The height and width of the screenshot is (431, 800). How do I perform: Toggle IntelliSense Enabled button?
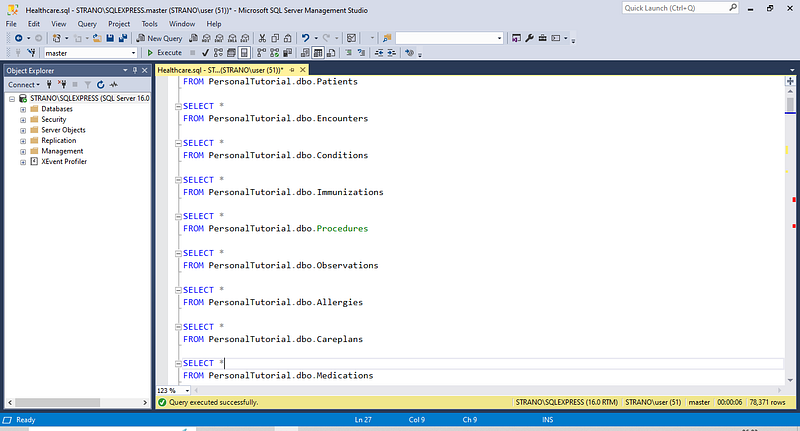[244, 53]
